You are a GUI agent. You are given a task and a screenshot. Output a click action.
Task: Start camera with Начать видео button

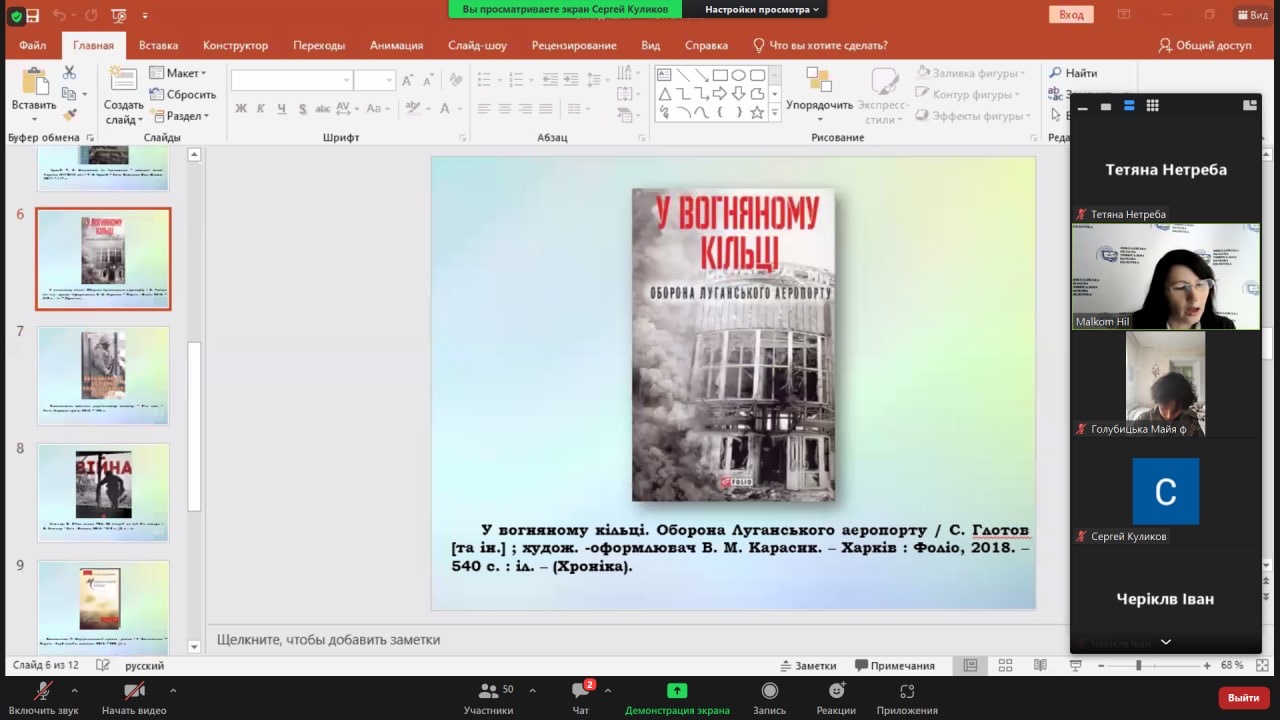tap(134, 697)
